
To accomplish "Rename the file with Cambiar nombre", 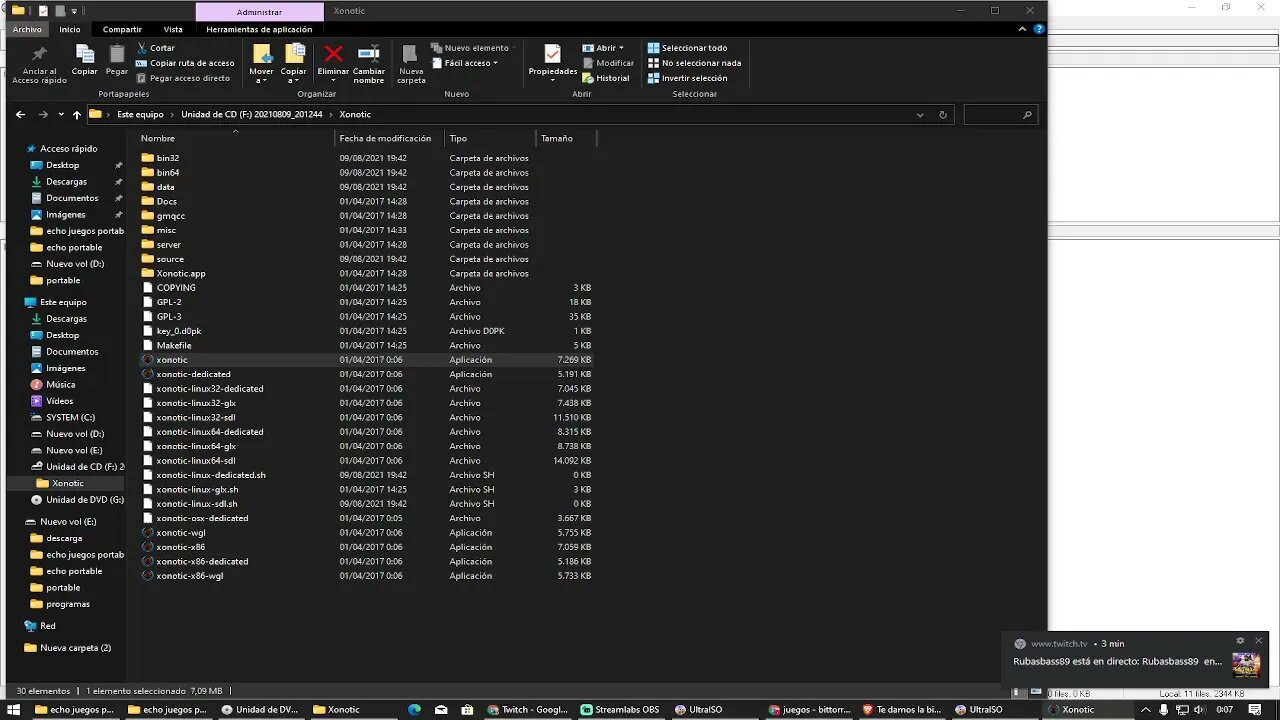I will pyautogui.click(x=369, y=64).
